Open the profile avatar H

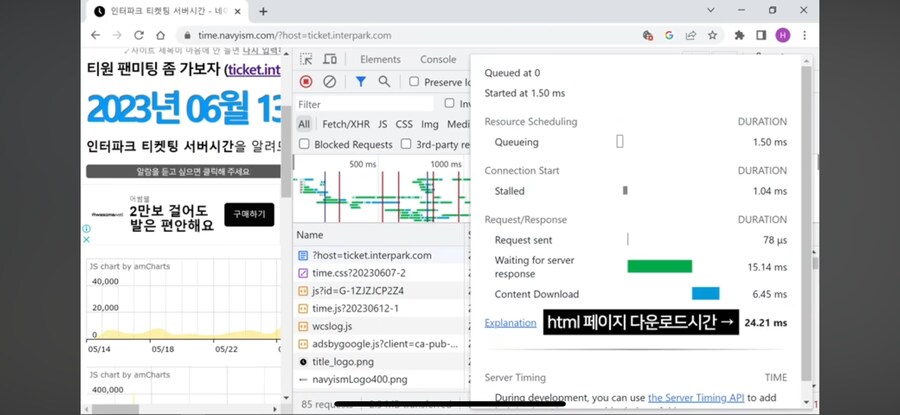pos(782,35)
